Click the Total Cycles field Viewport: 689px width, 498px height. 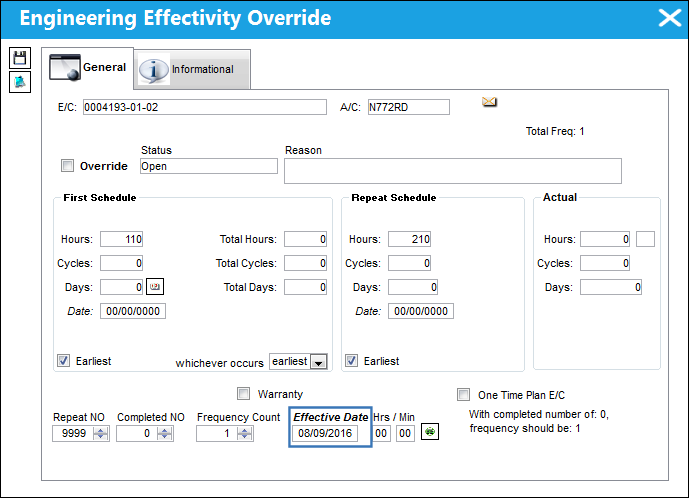click(305, 263)
